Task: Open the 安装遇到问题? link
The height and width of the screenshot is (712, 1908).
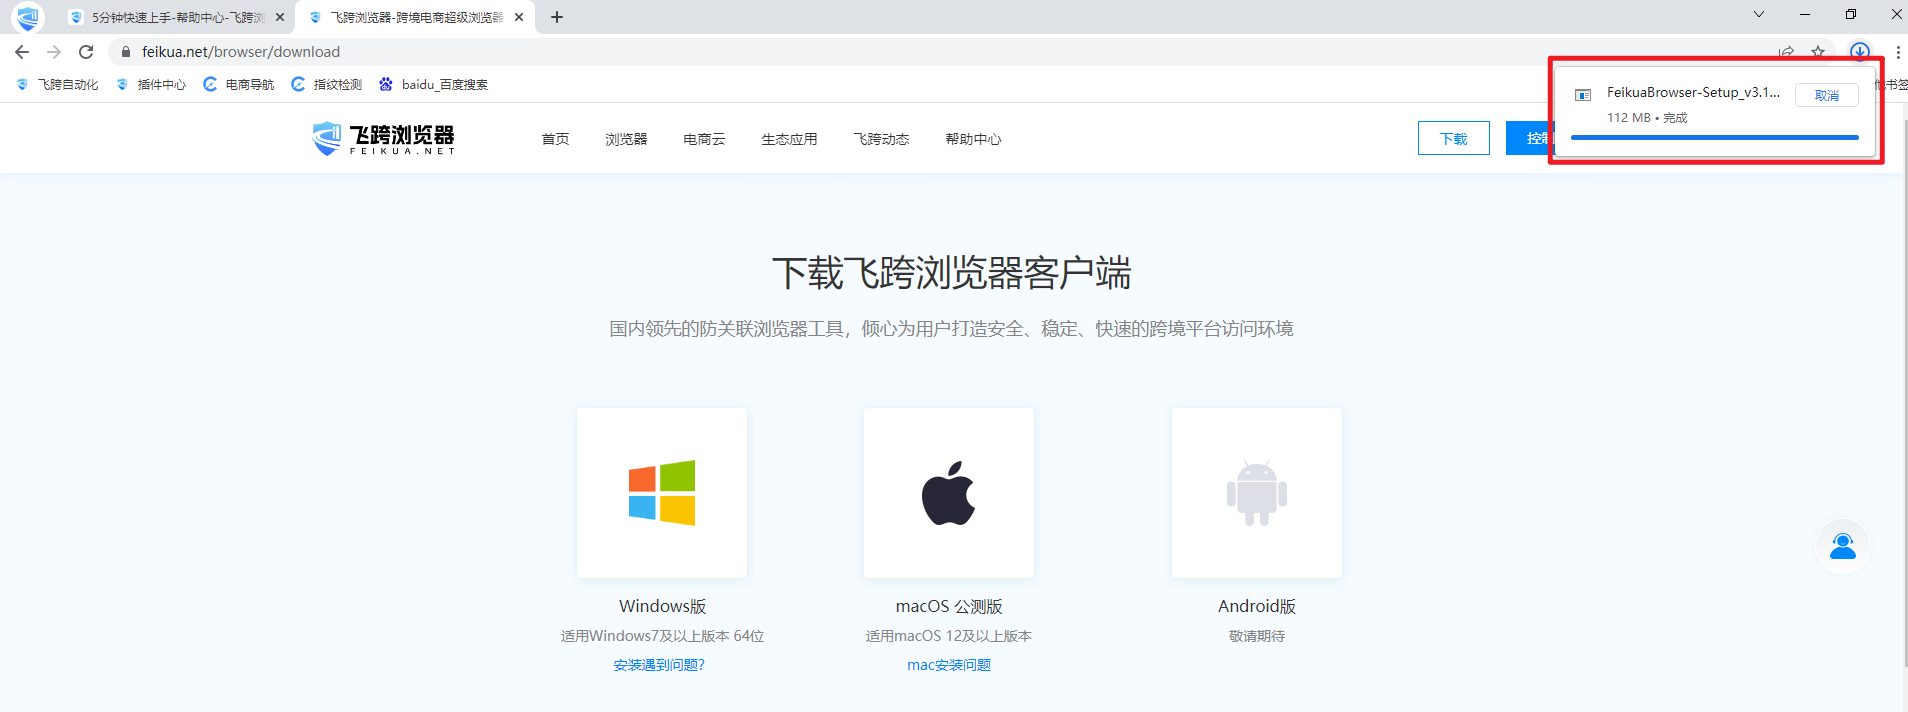Action: [659, 665]
